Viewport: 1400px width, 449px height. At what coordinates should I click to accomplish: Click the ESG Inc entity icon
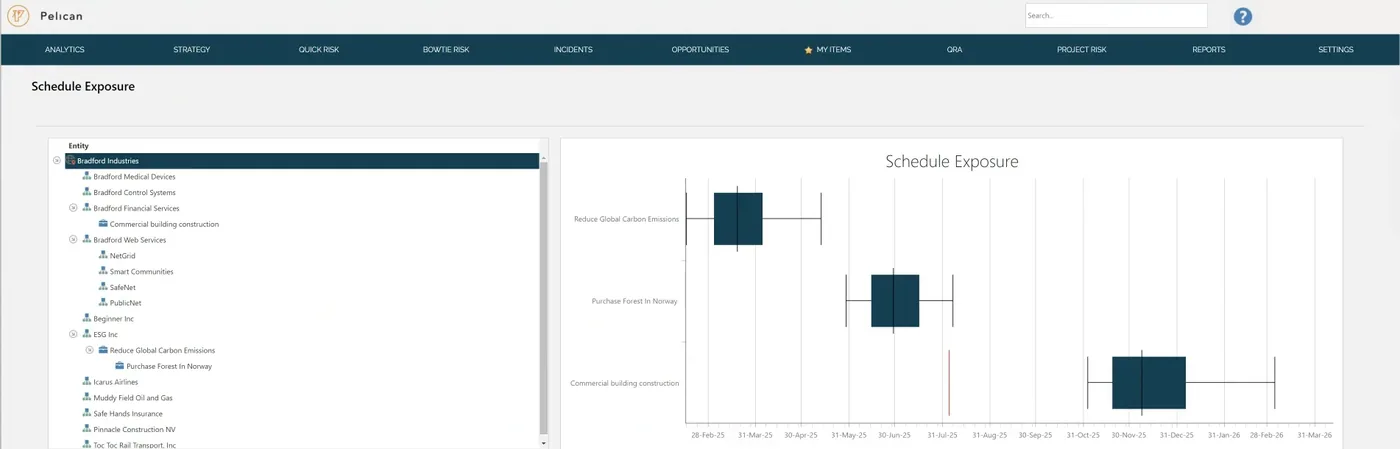tap(87, 334)
